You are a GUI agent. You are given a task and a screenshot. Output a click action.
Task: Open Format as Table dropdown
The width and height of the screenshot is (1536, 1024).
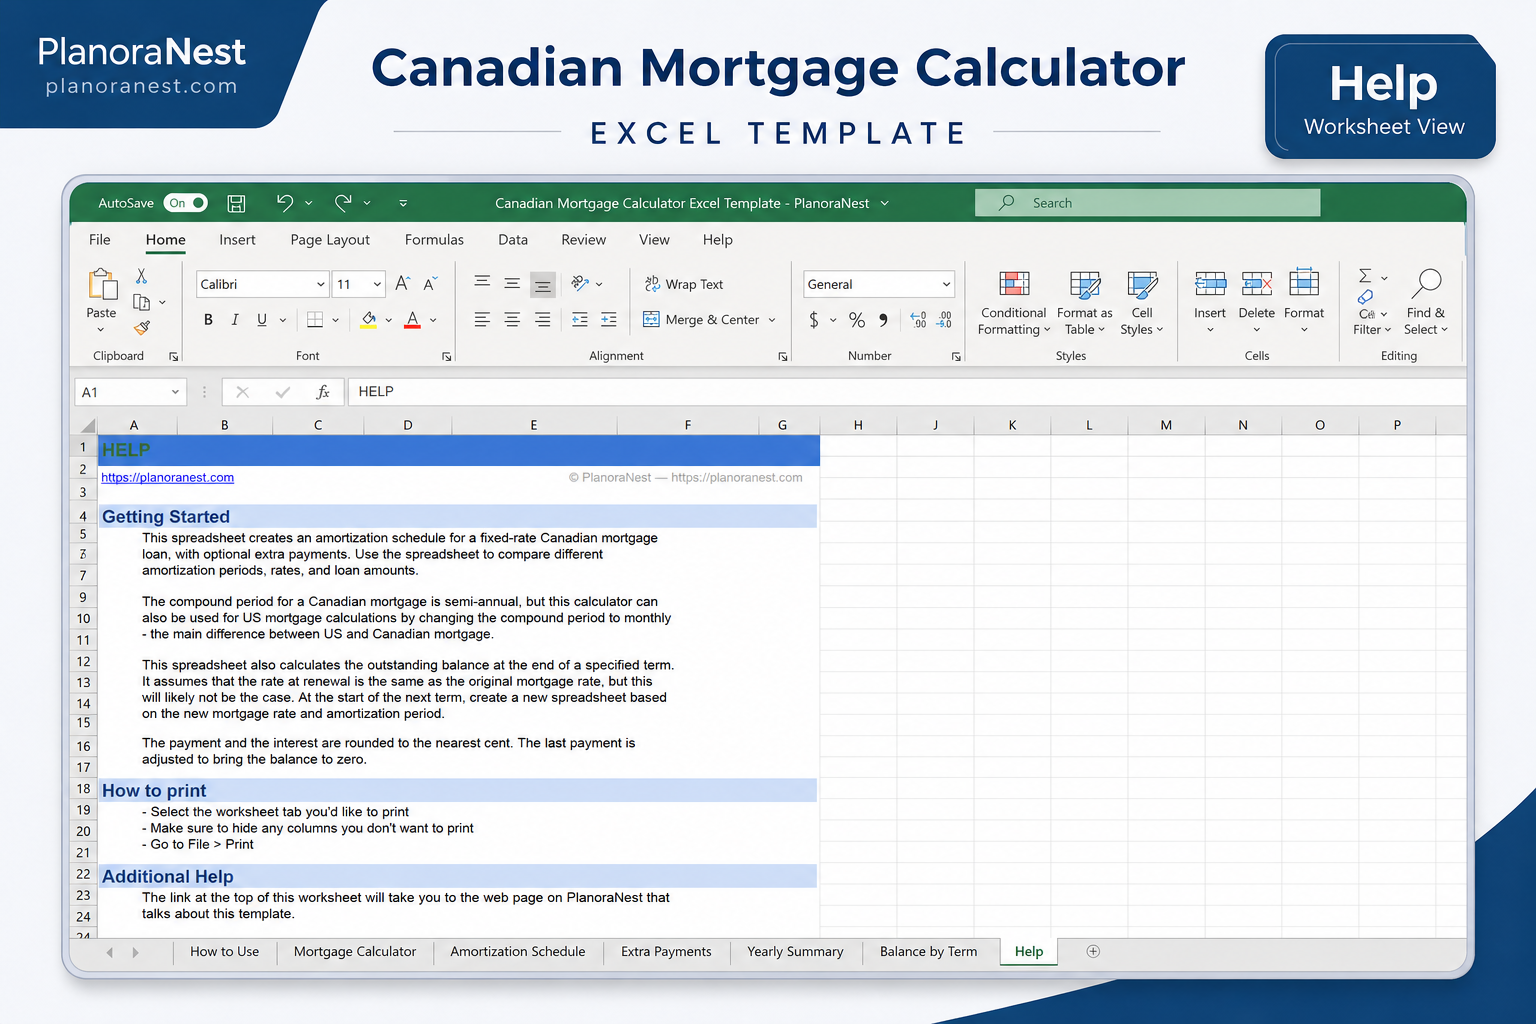[1085, 302]
